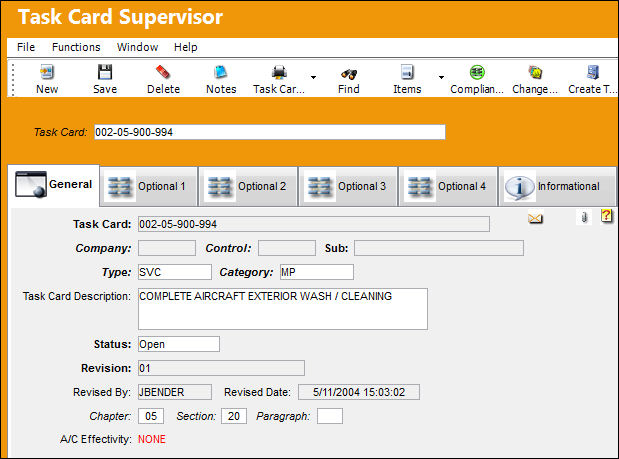Click the empty Paragraph field

click(x=330, y=416)
